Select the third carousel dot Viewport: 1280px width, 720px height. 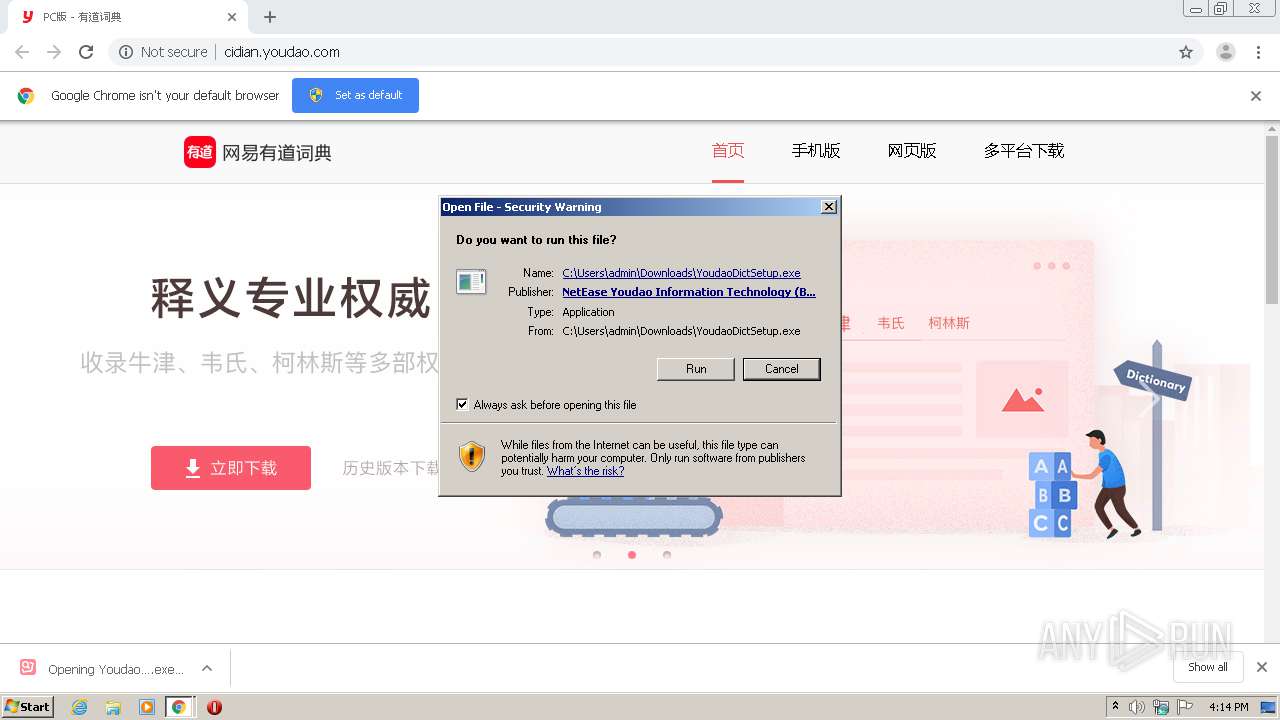(x=667, y=555)
